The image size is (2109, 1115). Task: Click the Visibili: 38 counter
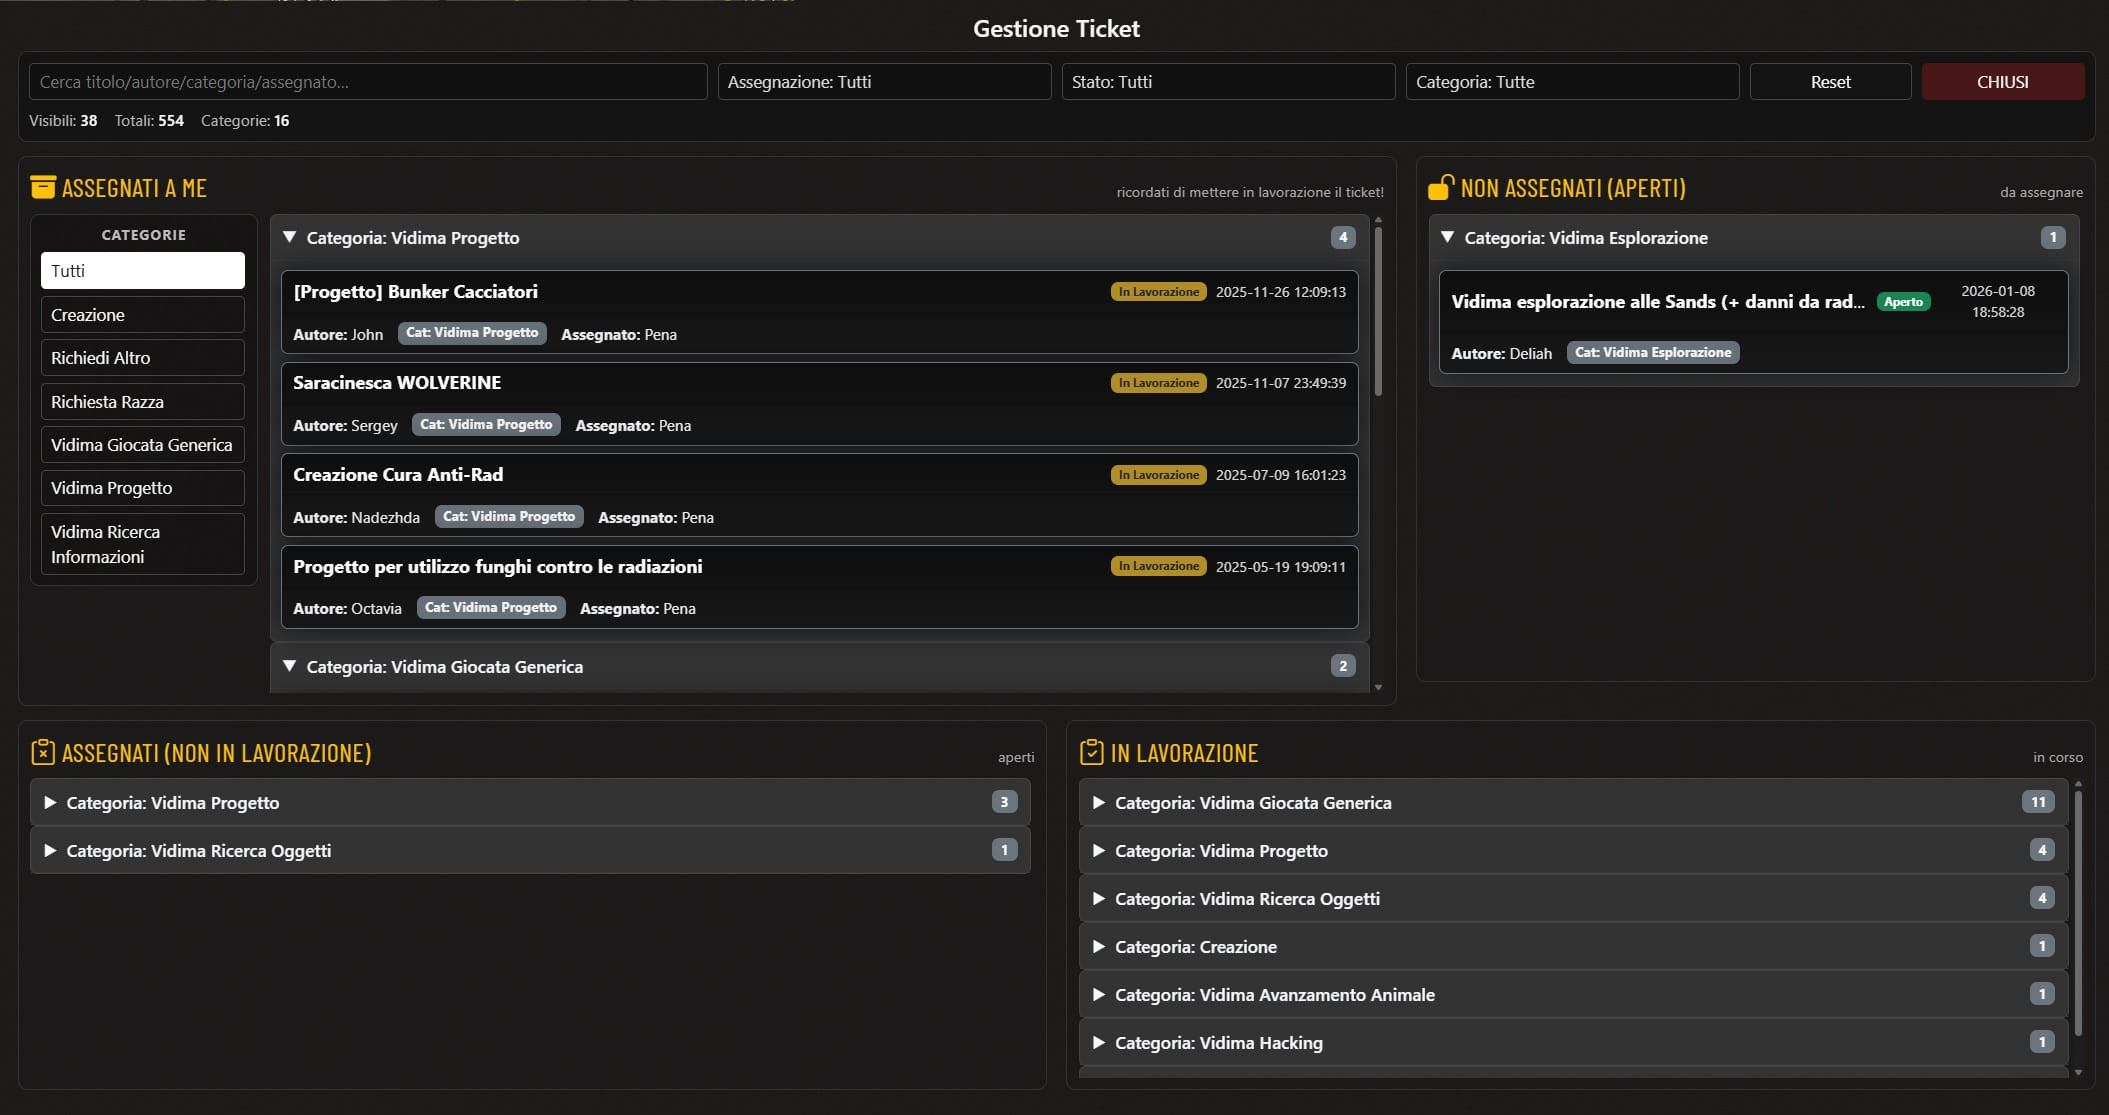[63, 121]
